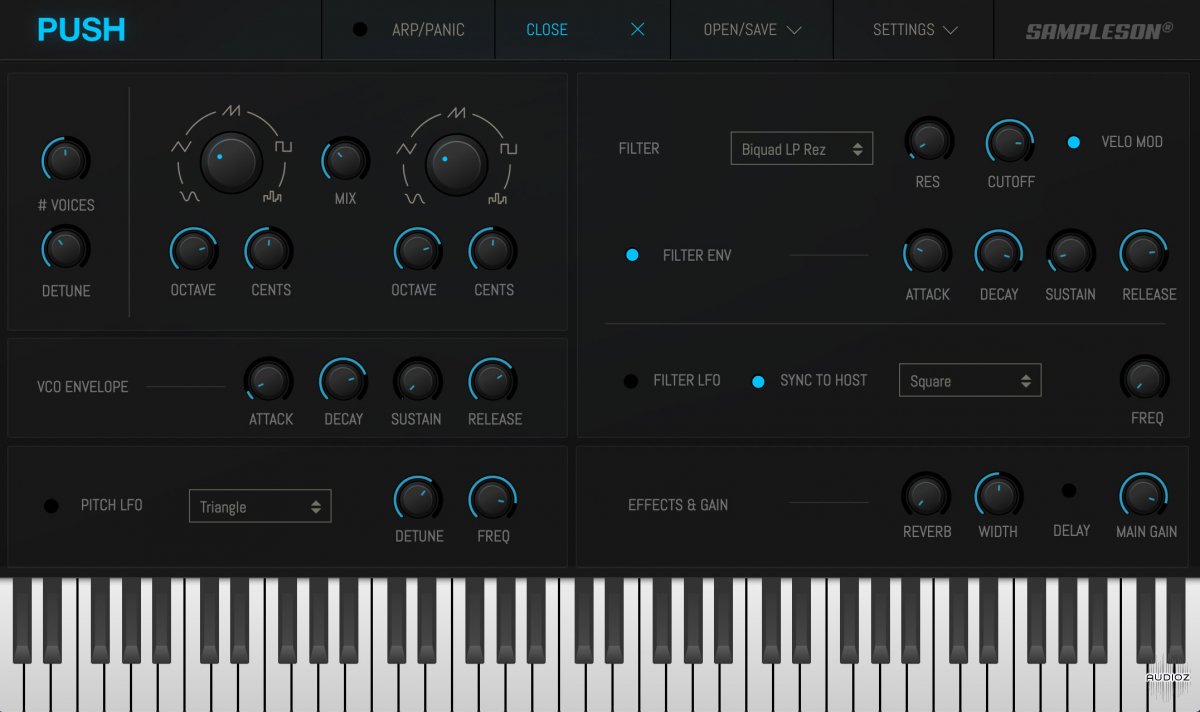Enable the PITCH LFO toggle
The image size is (1200, 712).
click(x=51, y=506)
